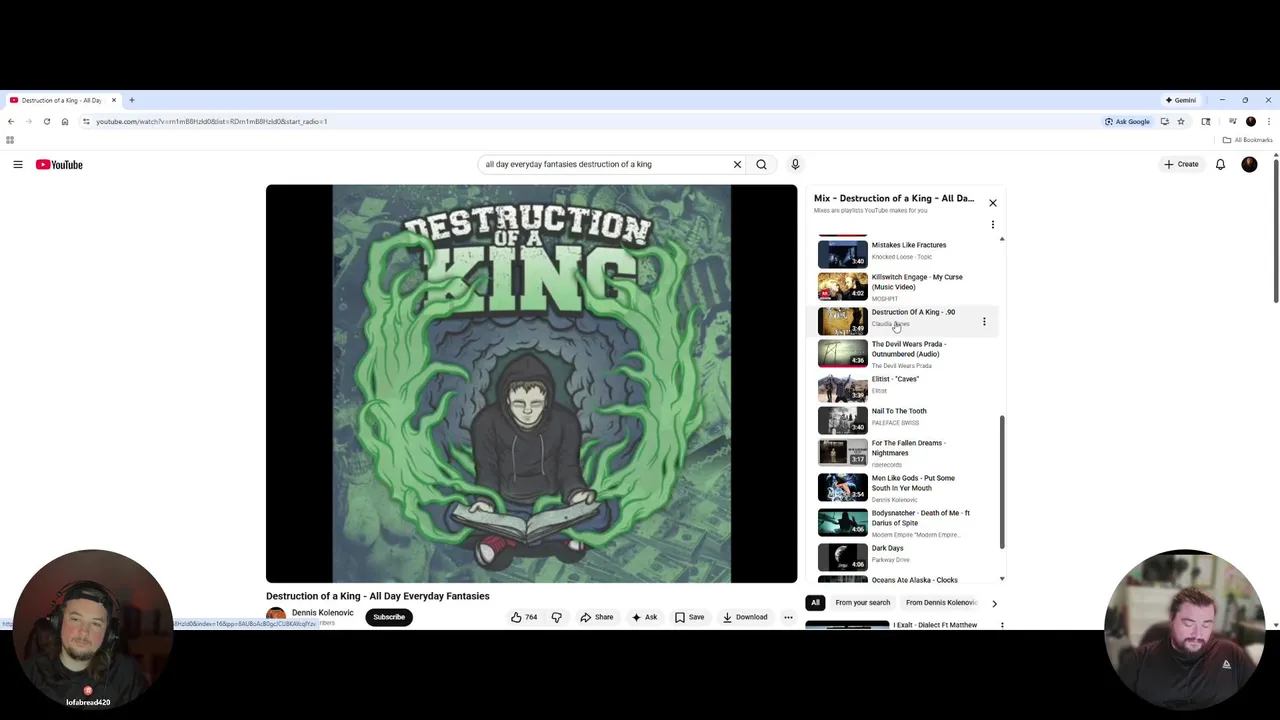Open Chrome's three-dot menu
The width and height of the screenshot is (1280, 720).
tap(1268, 121)
